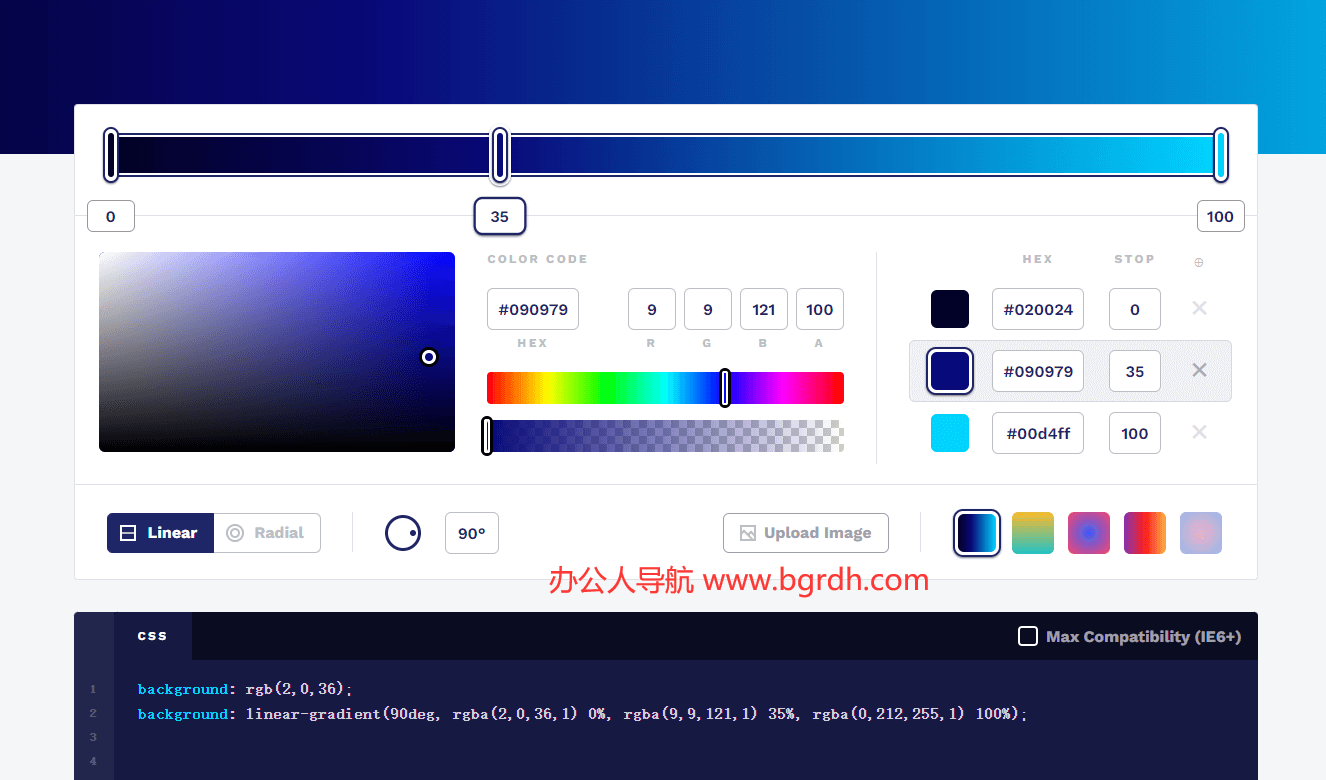The height and width of the screenshot is (780, 1326).
Task: Edit the G value field
Action: [x=708, y=309]
